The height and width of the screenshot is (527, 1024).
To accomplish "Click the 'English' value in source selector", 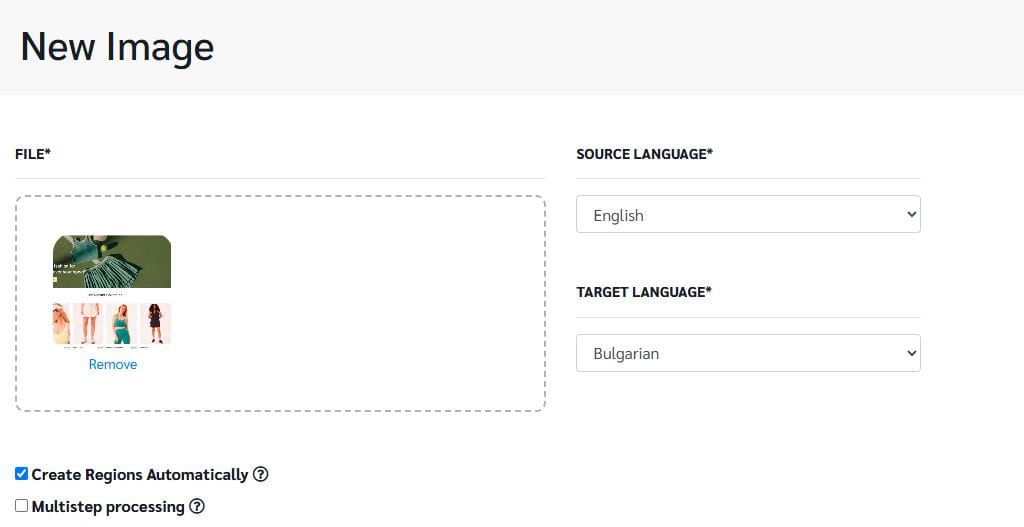I will [618, 215].
